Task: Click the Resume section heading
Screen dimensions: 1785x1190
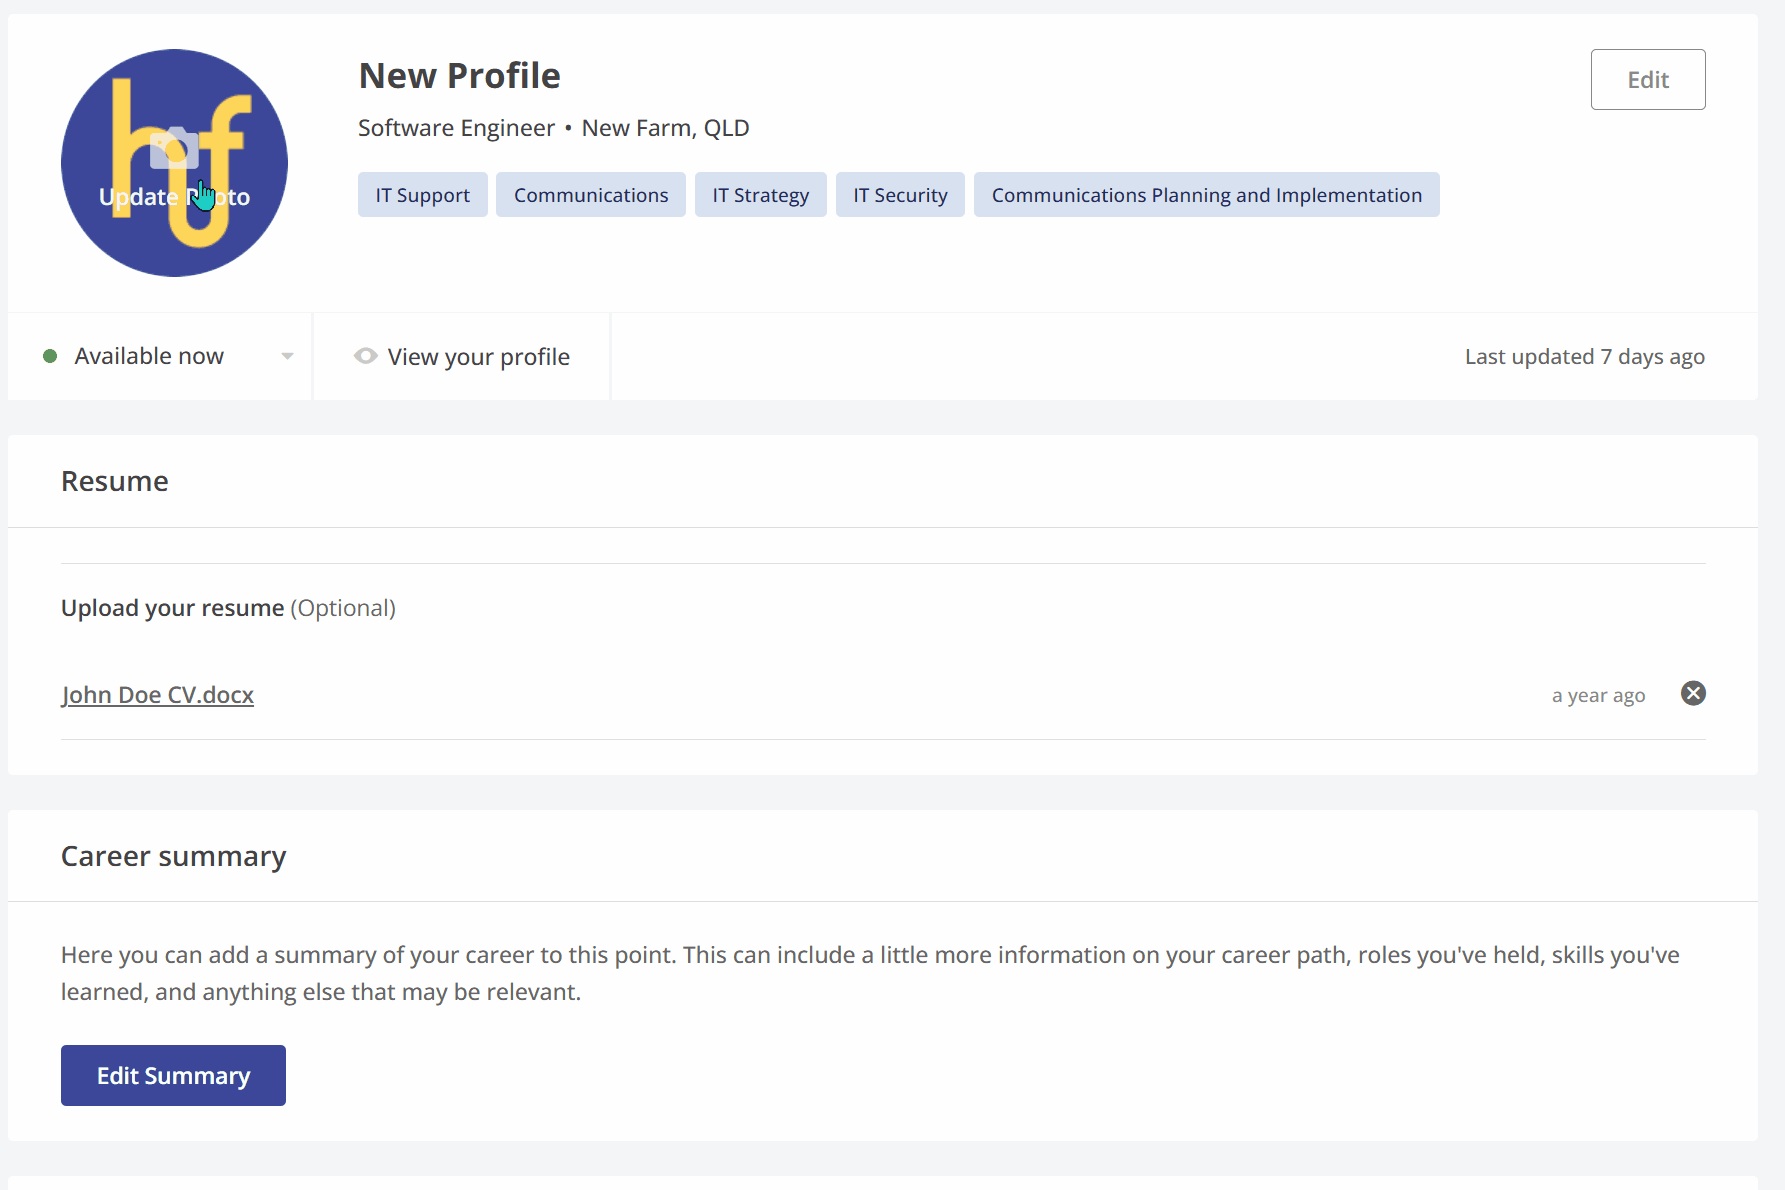Action: pyautogui.click(x=115, y=481)
